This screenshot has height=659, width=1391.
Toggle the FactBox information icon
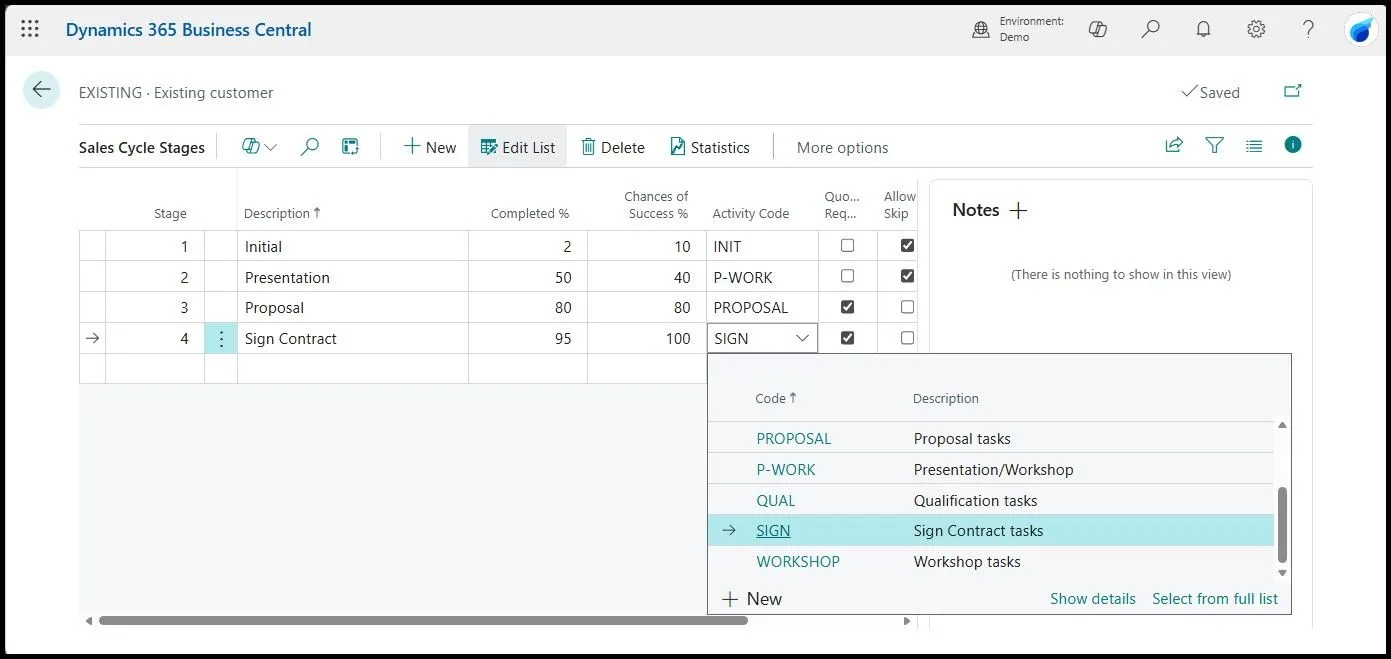coord(1293,145)
